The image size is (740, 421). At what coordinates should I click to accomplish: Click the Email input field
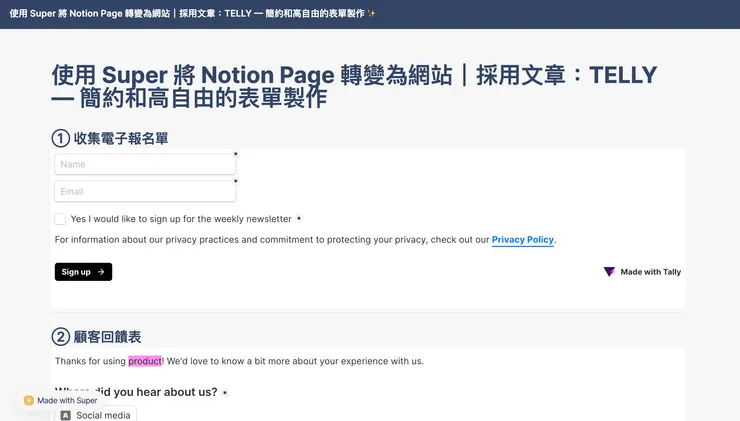click(x=145, y=192)
